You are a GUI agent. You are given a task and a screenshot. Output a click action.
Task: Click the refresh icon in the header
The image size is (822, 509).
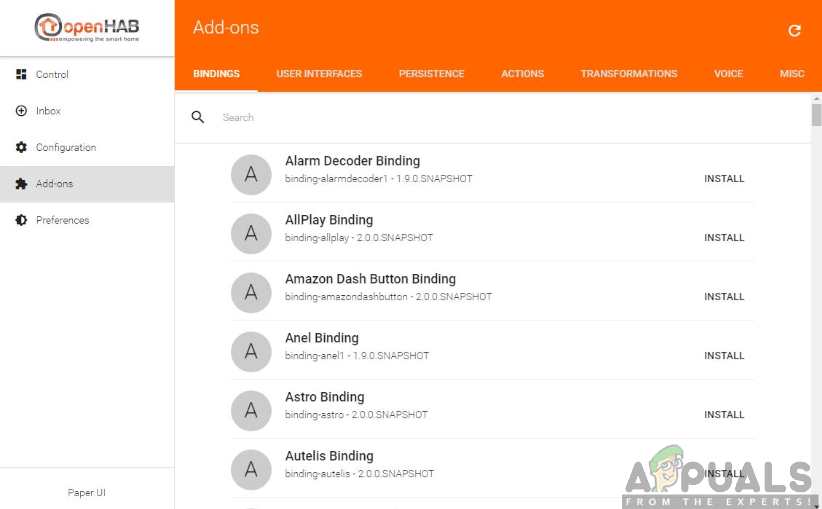794,30
